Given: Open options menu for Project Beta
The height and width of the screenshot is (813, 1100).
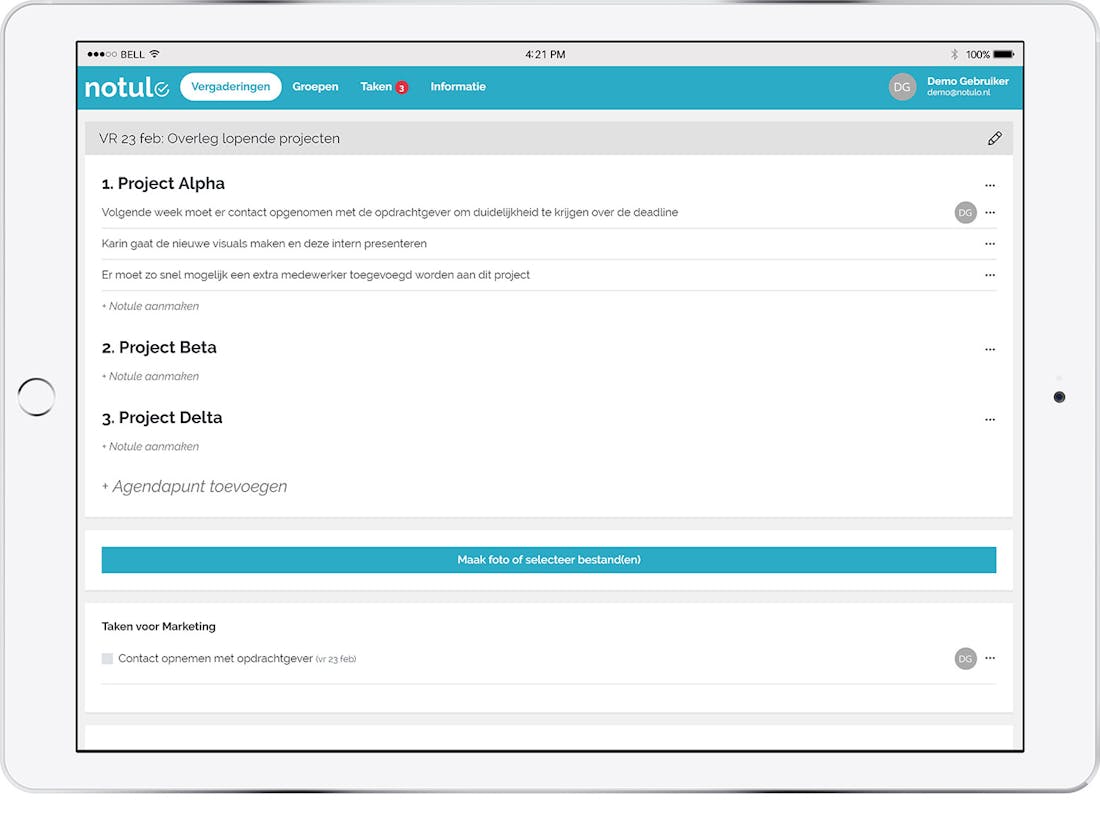Looking at the screenshot, I should click(x=990, y=349).
